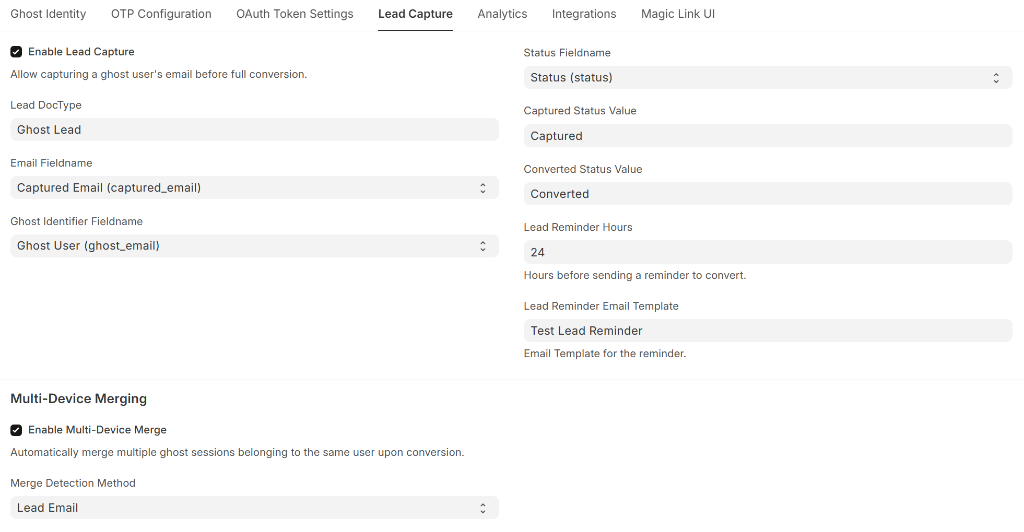Click the Lead DocType field
This screenshot has height=532, width=1024.
coord(255,130)
